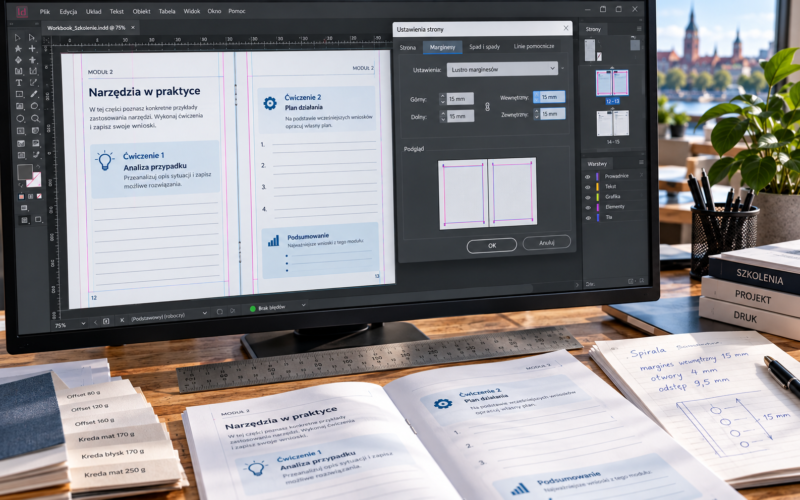The image size is (800, 500).
Task: Open the Edycja menu
Action: coord(68,11)
